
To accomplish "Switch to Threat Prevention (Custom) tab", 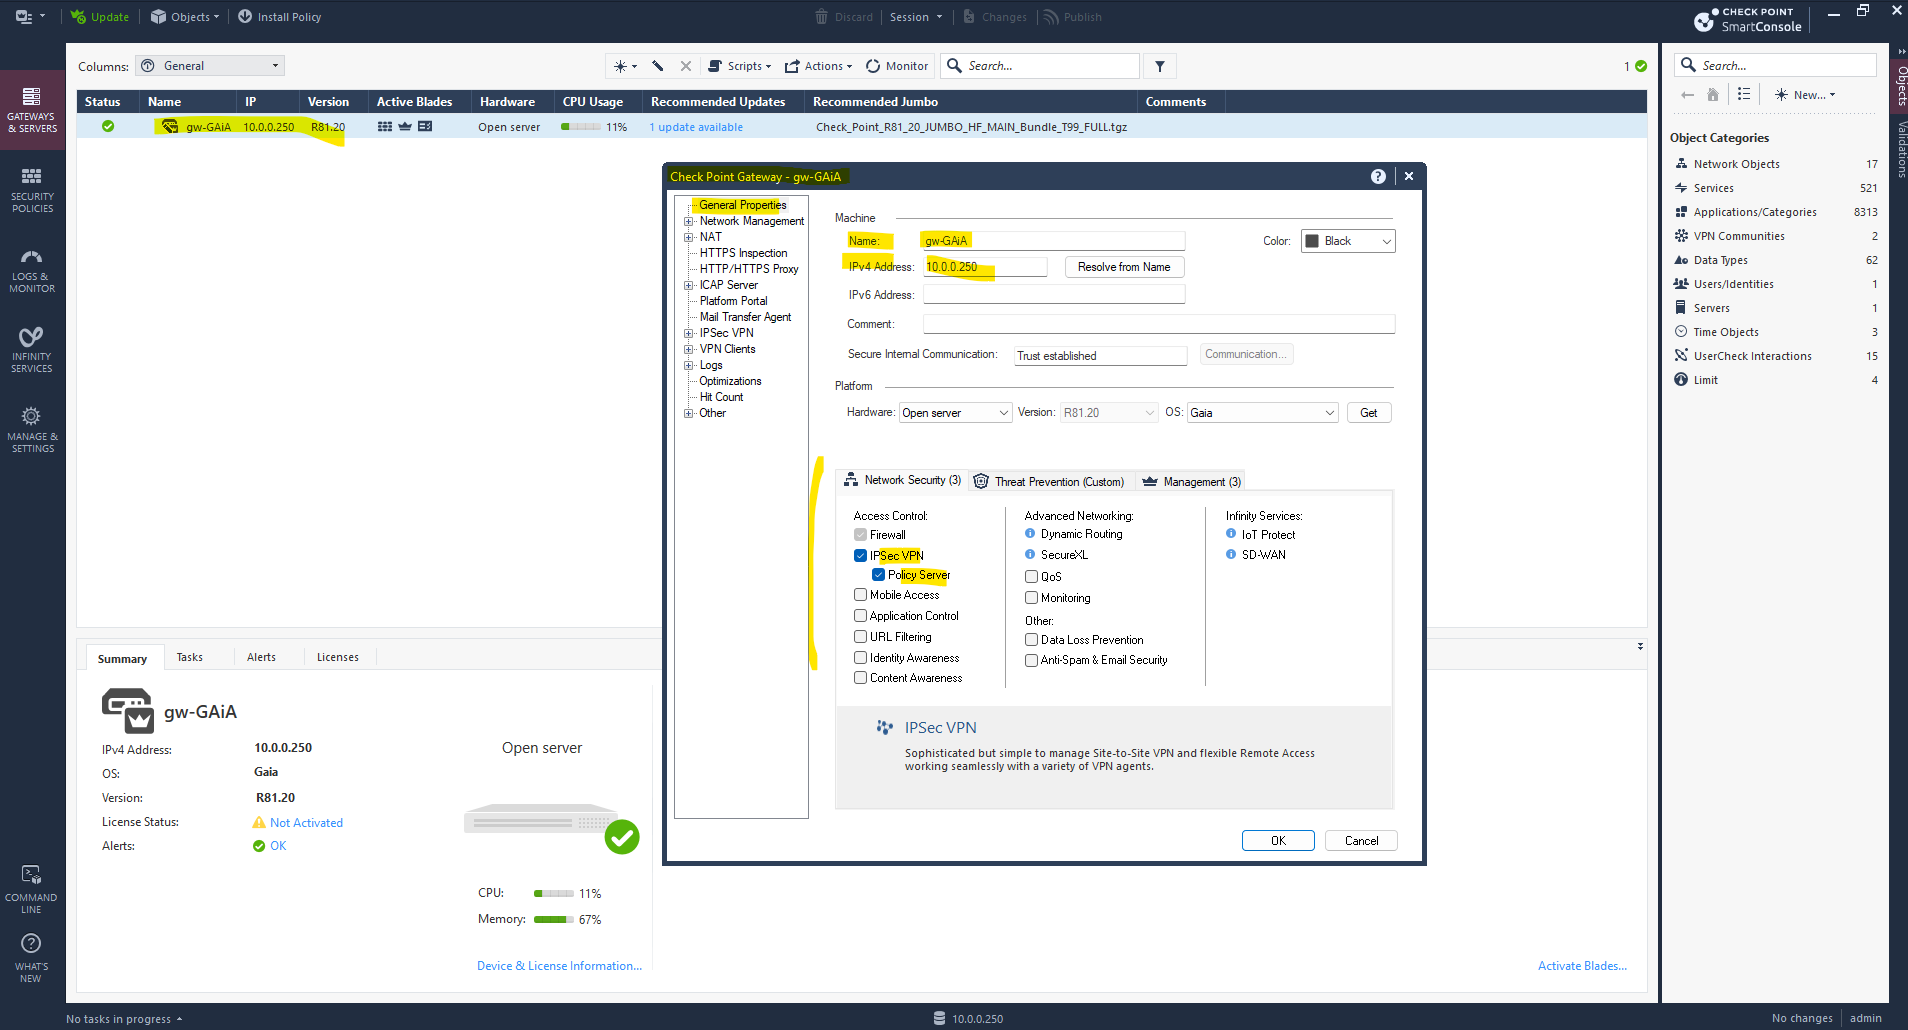I will (1049, 481).
